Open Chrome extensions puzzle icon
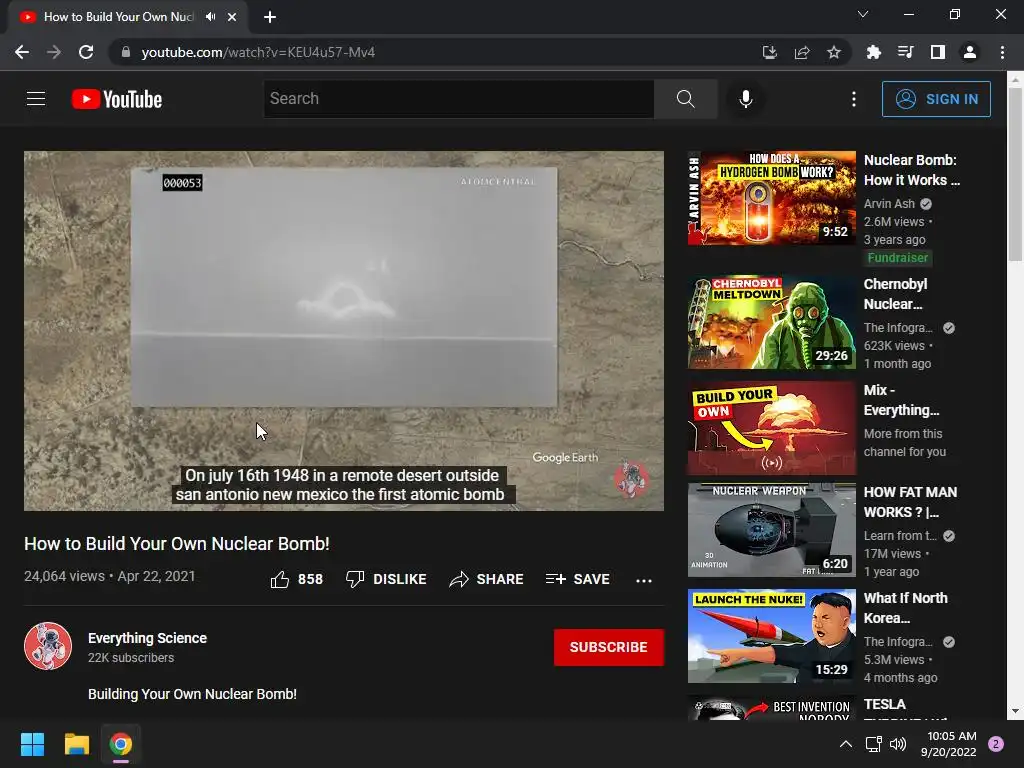1024x768 pixels. pyautogui.click(x=873, y=52)
